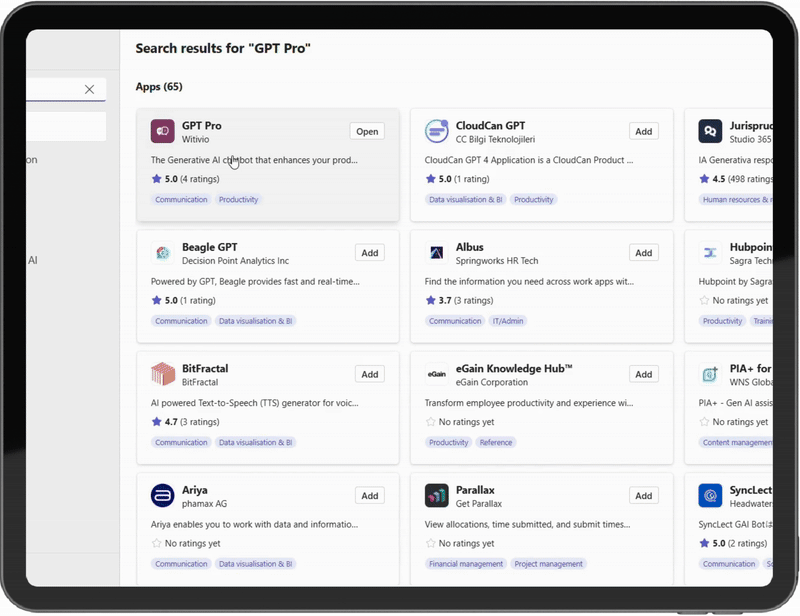Click the Communication tag on GPT Pro

[181, 200]
